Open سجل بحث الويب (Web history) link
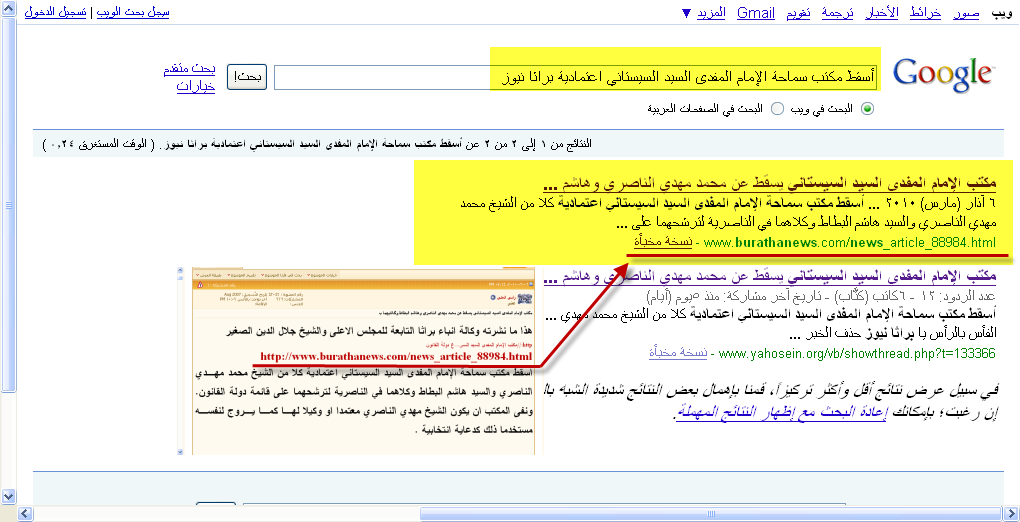Viewport: 1020px width, 522px height. click(133, 13)
